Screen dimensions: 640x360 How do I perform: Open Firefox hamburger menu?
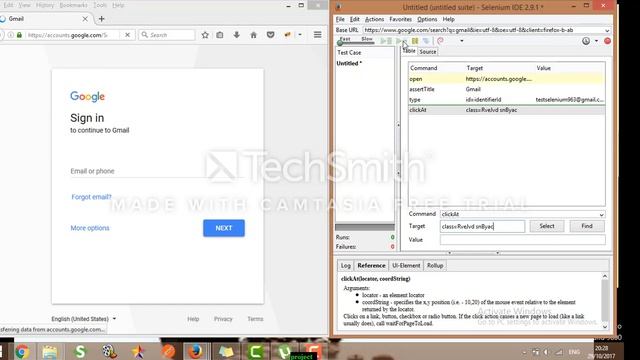pos(318,35)
